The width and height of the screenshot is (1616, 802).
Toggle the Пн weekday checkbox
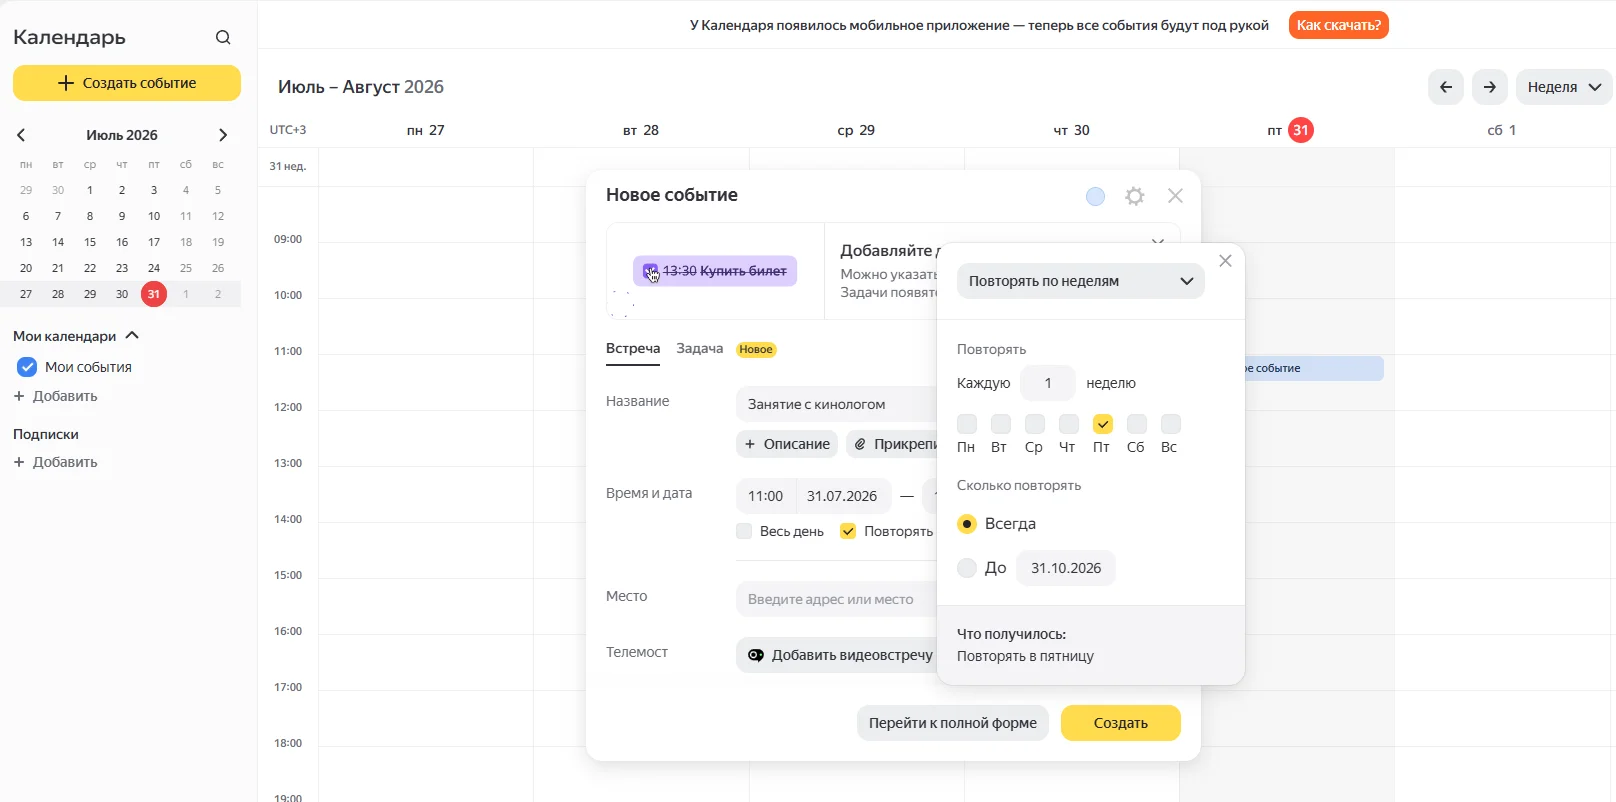(x=967, y=424)
